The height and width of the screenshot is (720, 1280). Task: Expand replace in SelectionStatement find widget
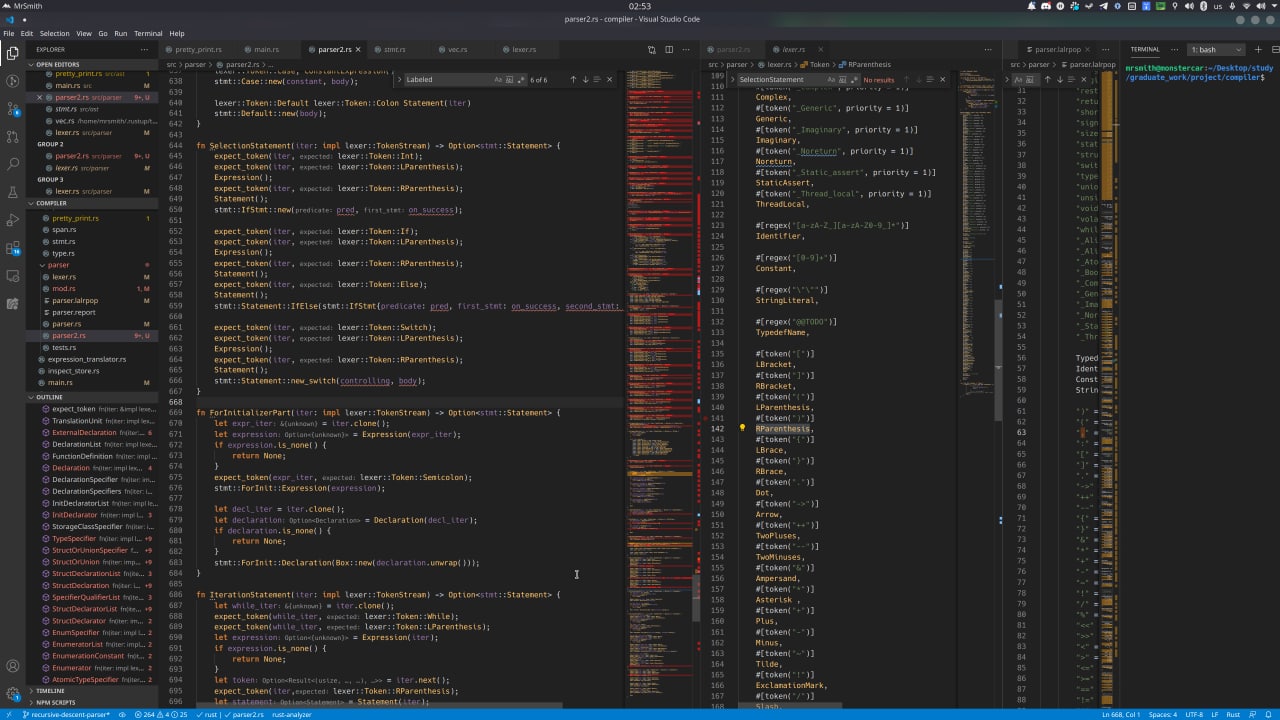tap(733, 79)
